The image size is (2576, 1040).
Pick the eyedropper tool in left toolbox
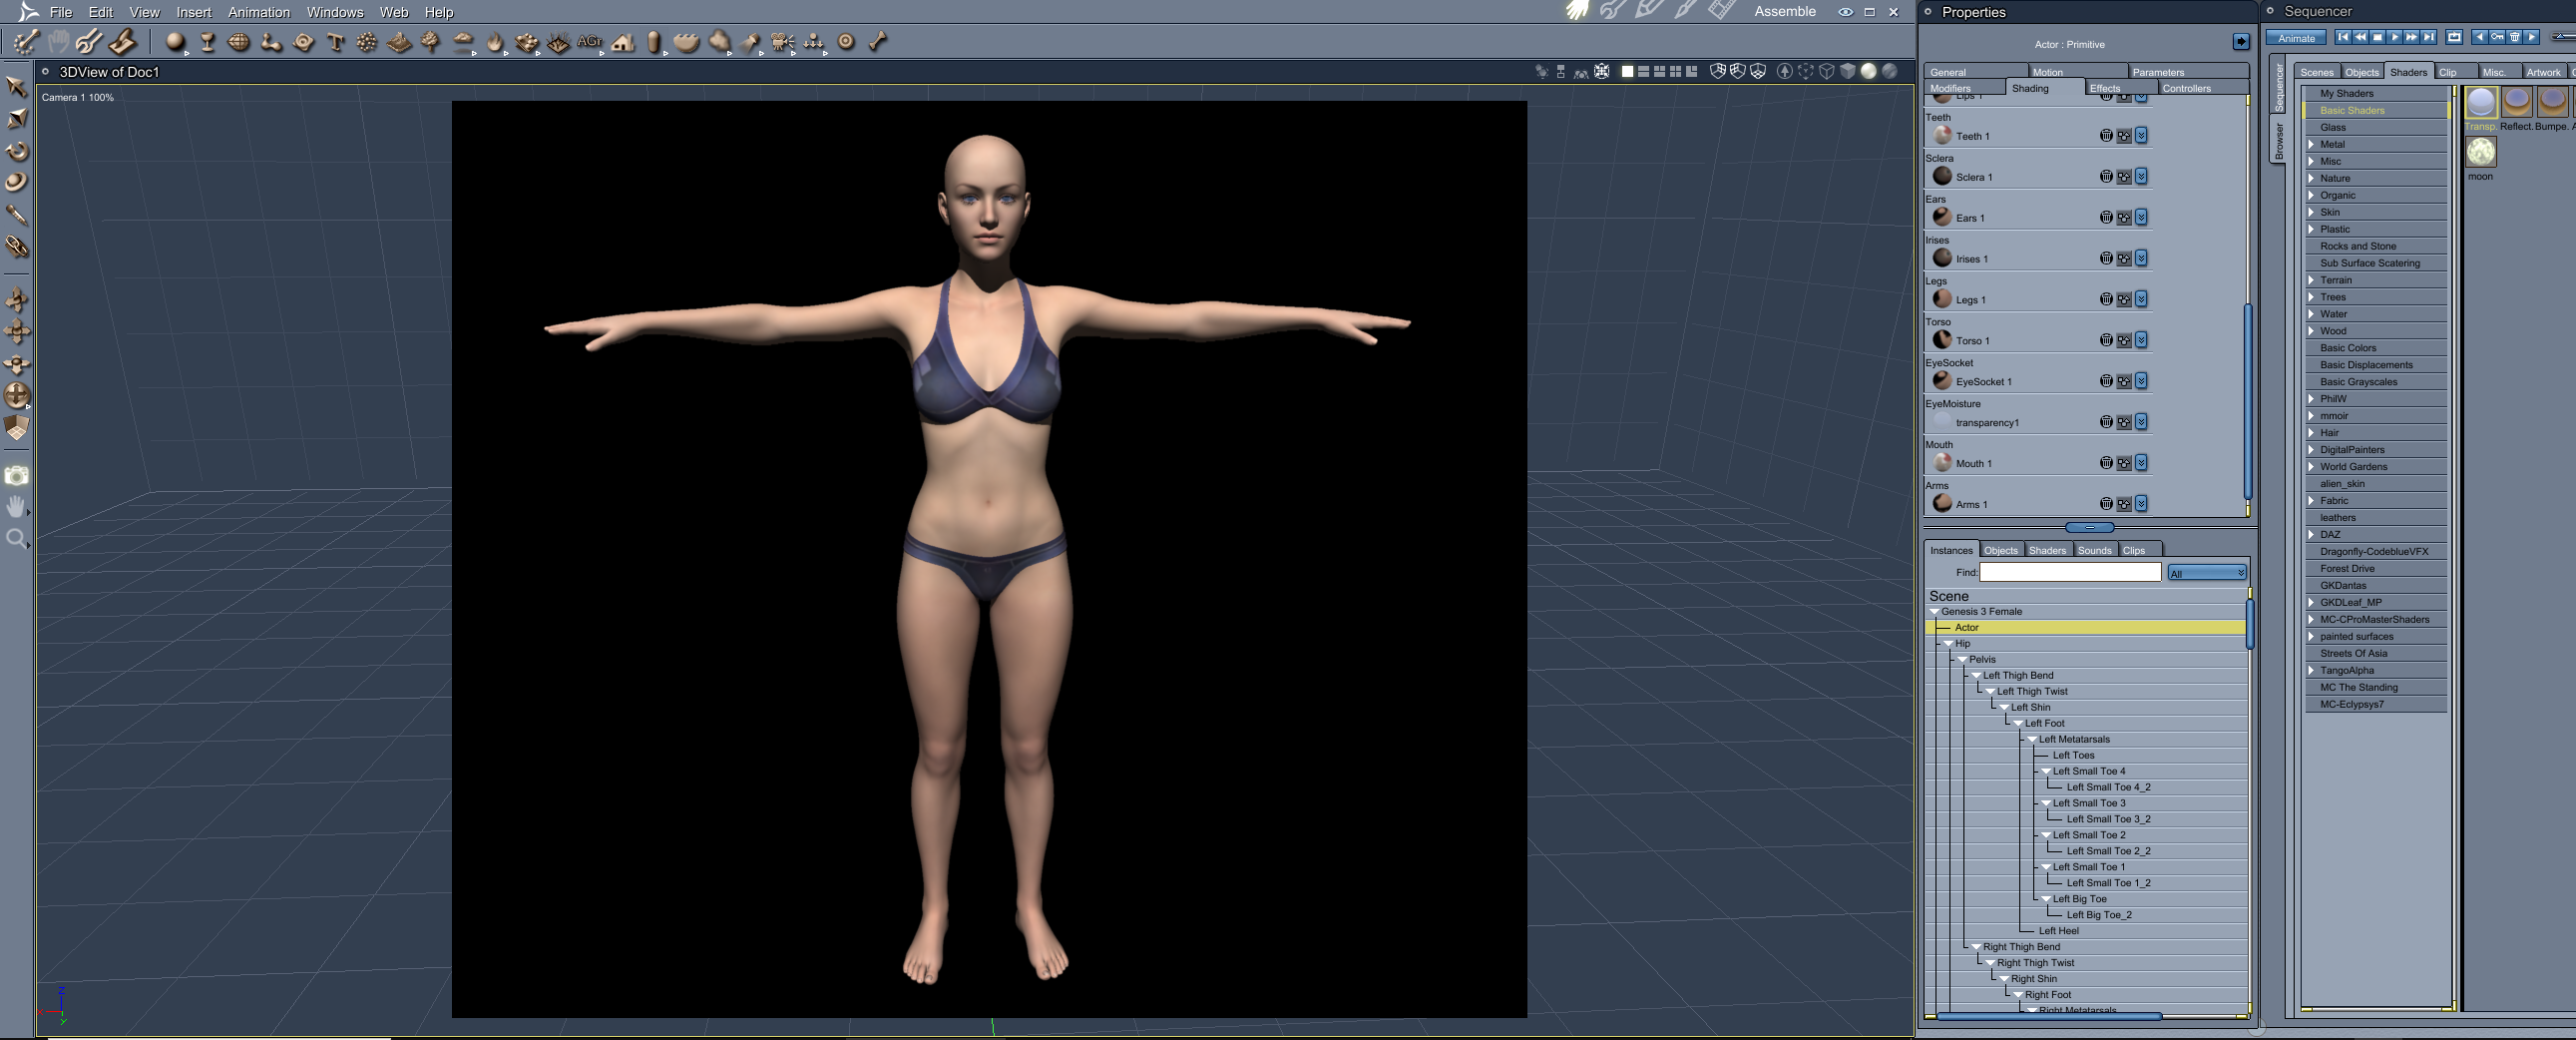17,215
